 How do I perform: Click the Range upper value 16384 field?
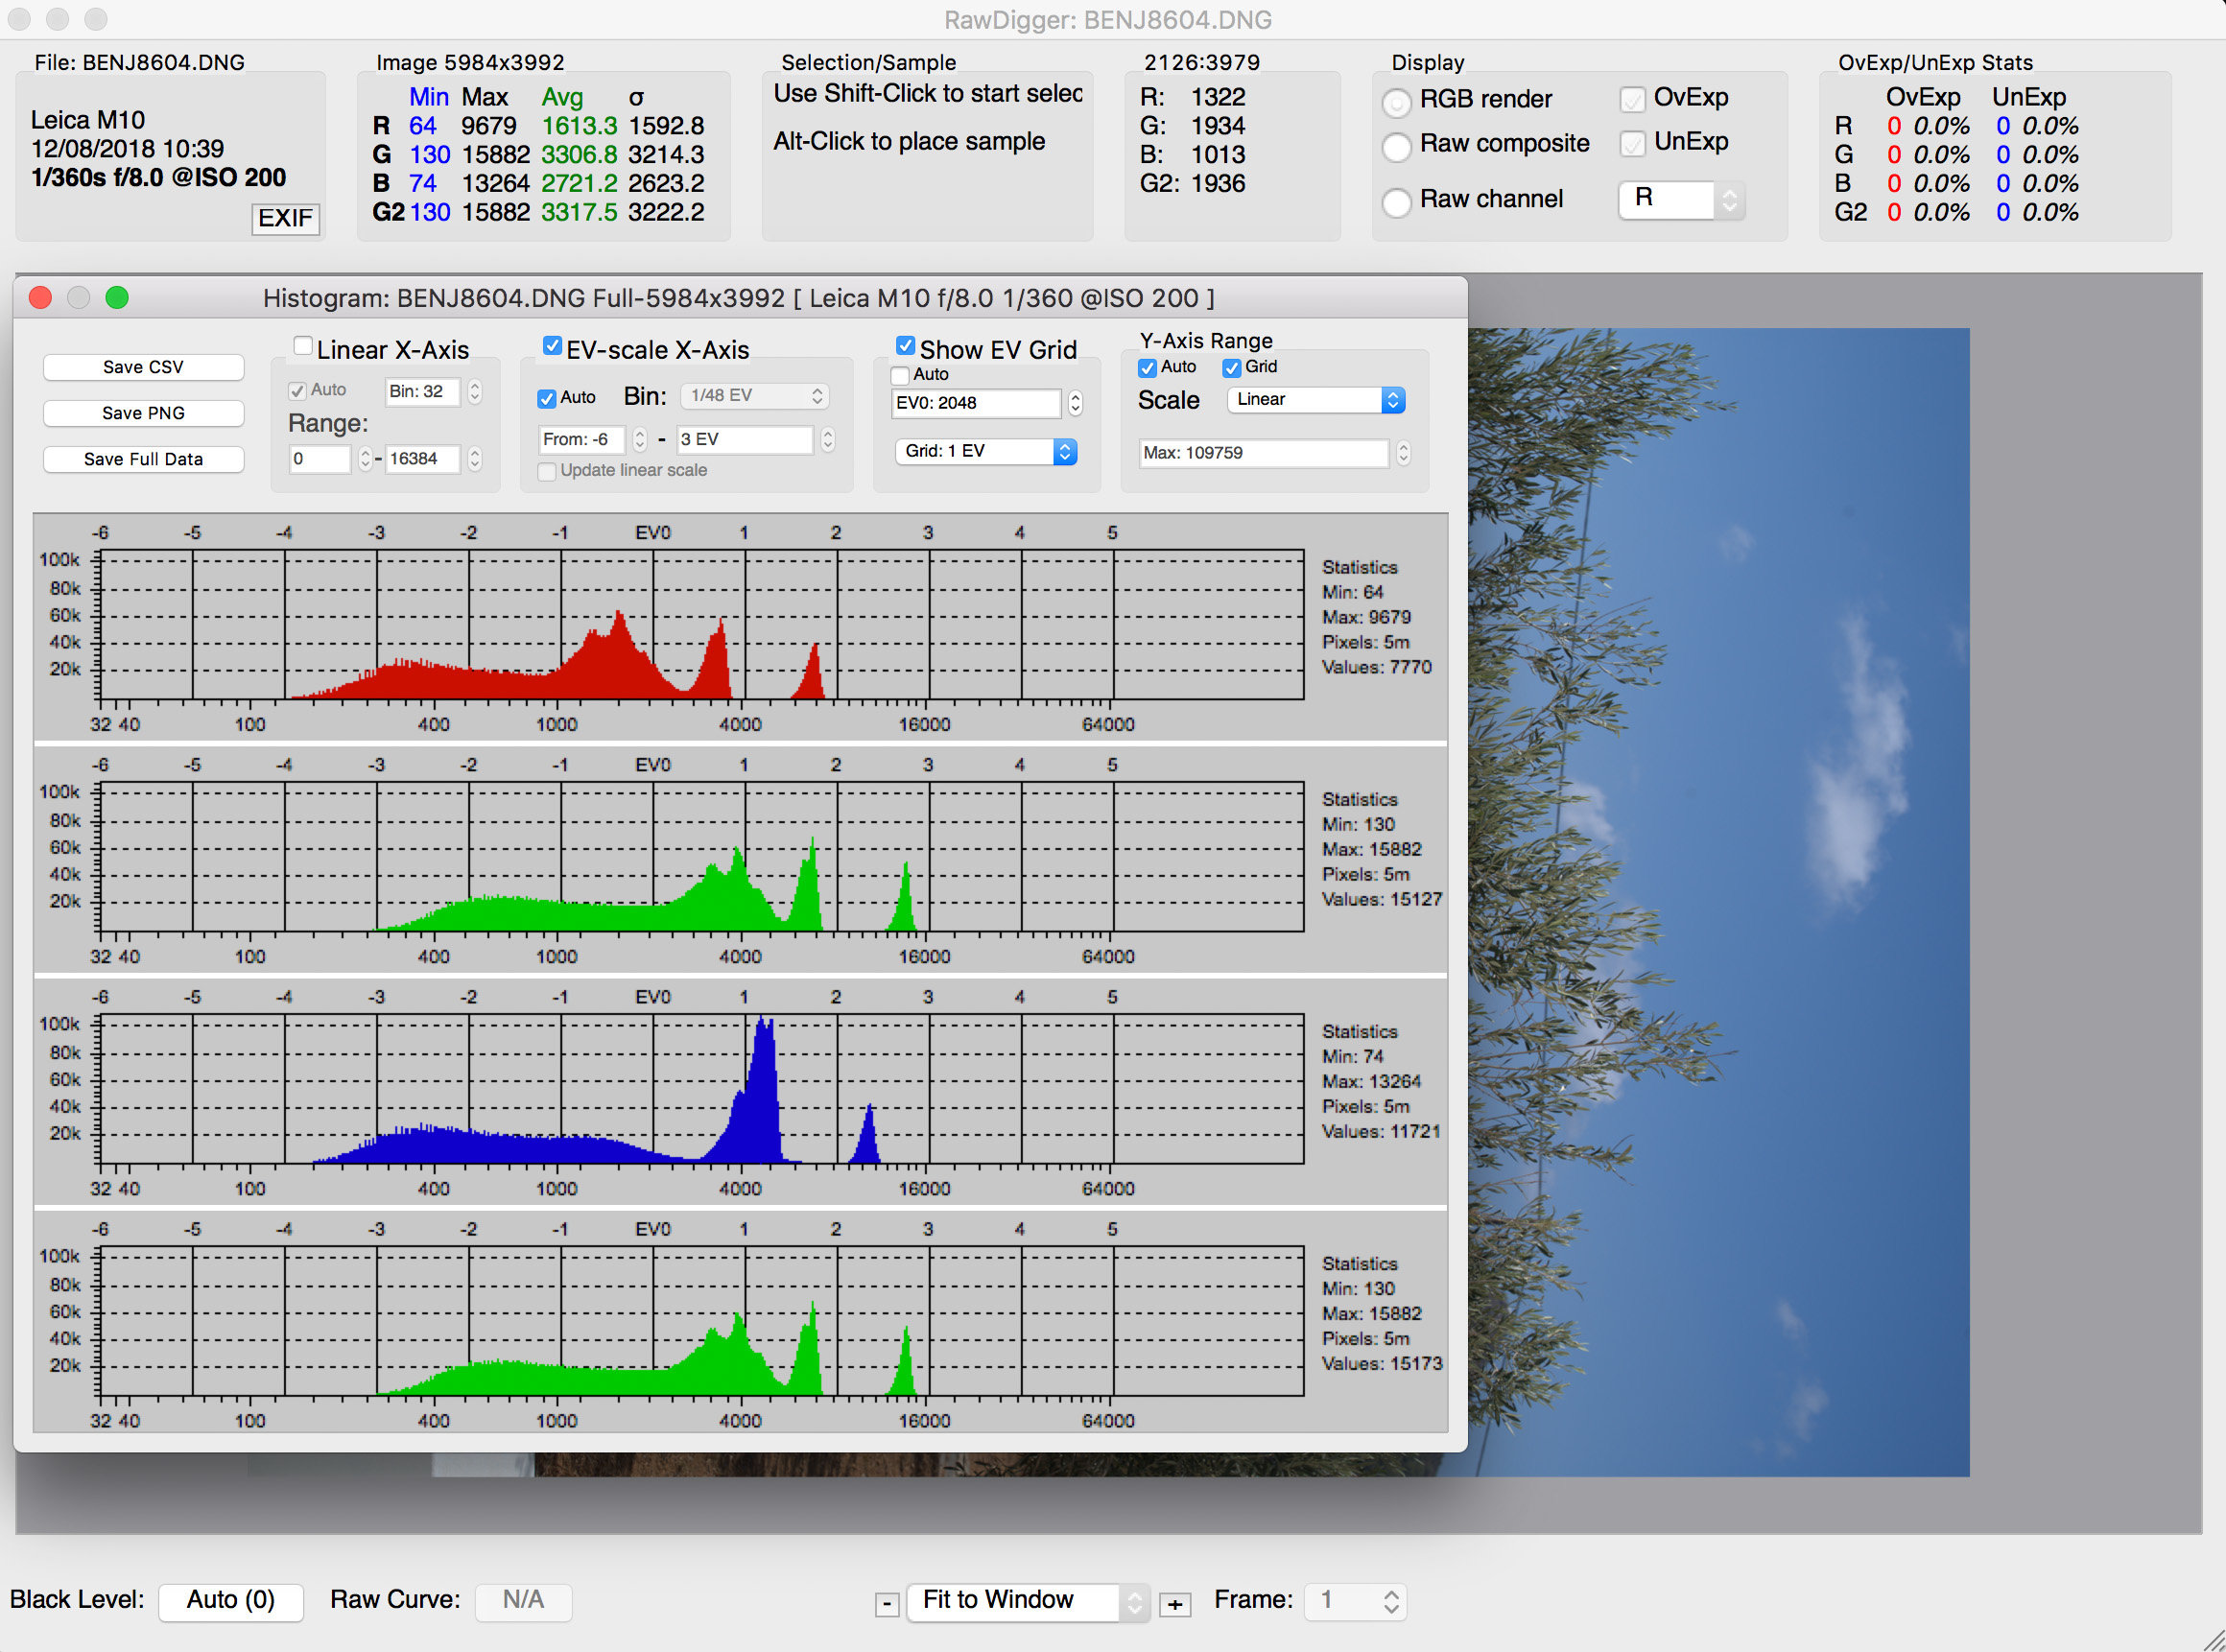(x=422, y=459)
